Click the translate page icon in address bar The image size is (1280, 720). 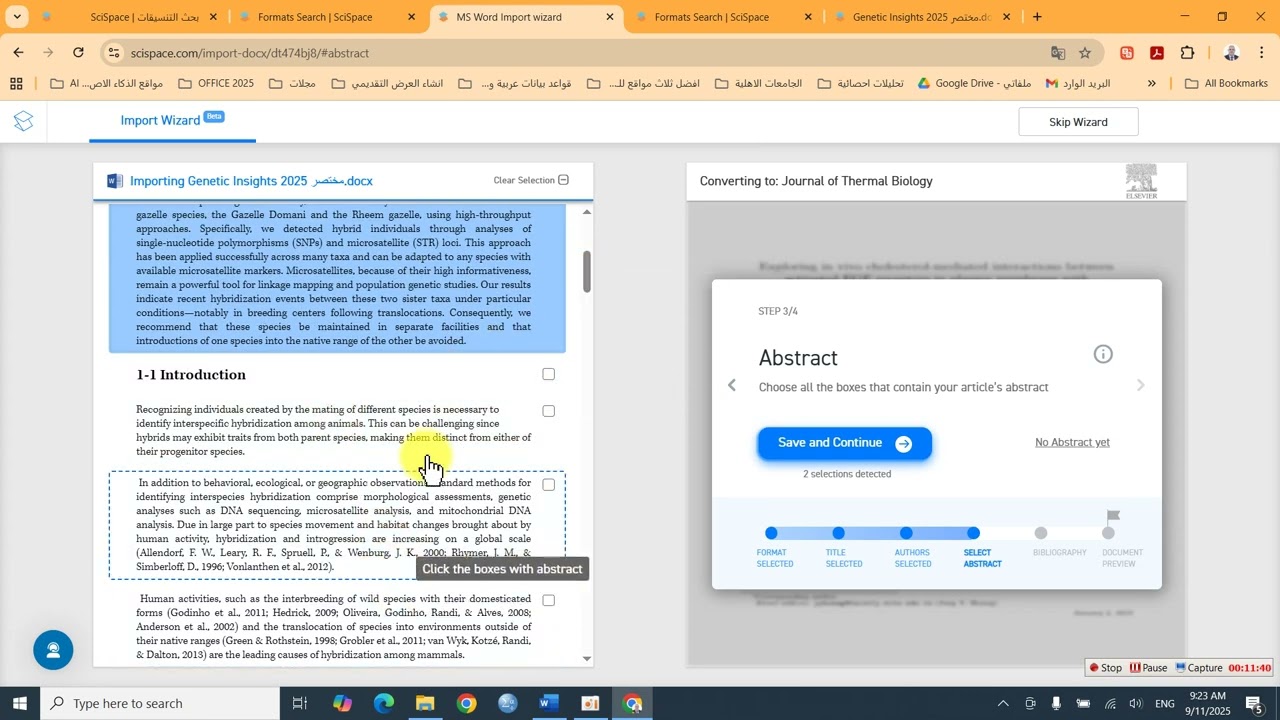(1057, 53)
